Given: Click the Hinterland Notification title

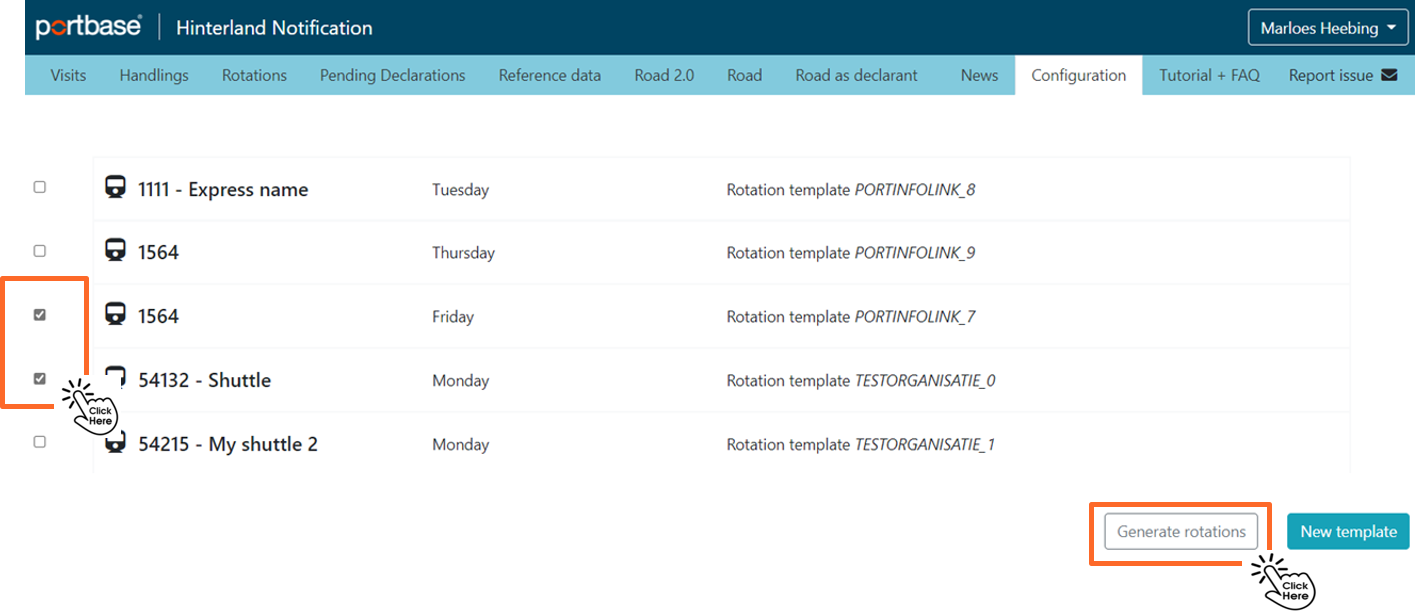Looking at the screenshot, I should point(274,28).
